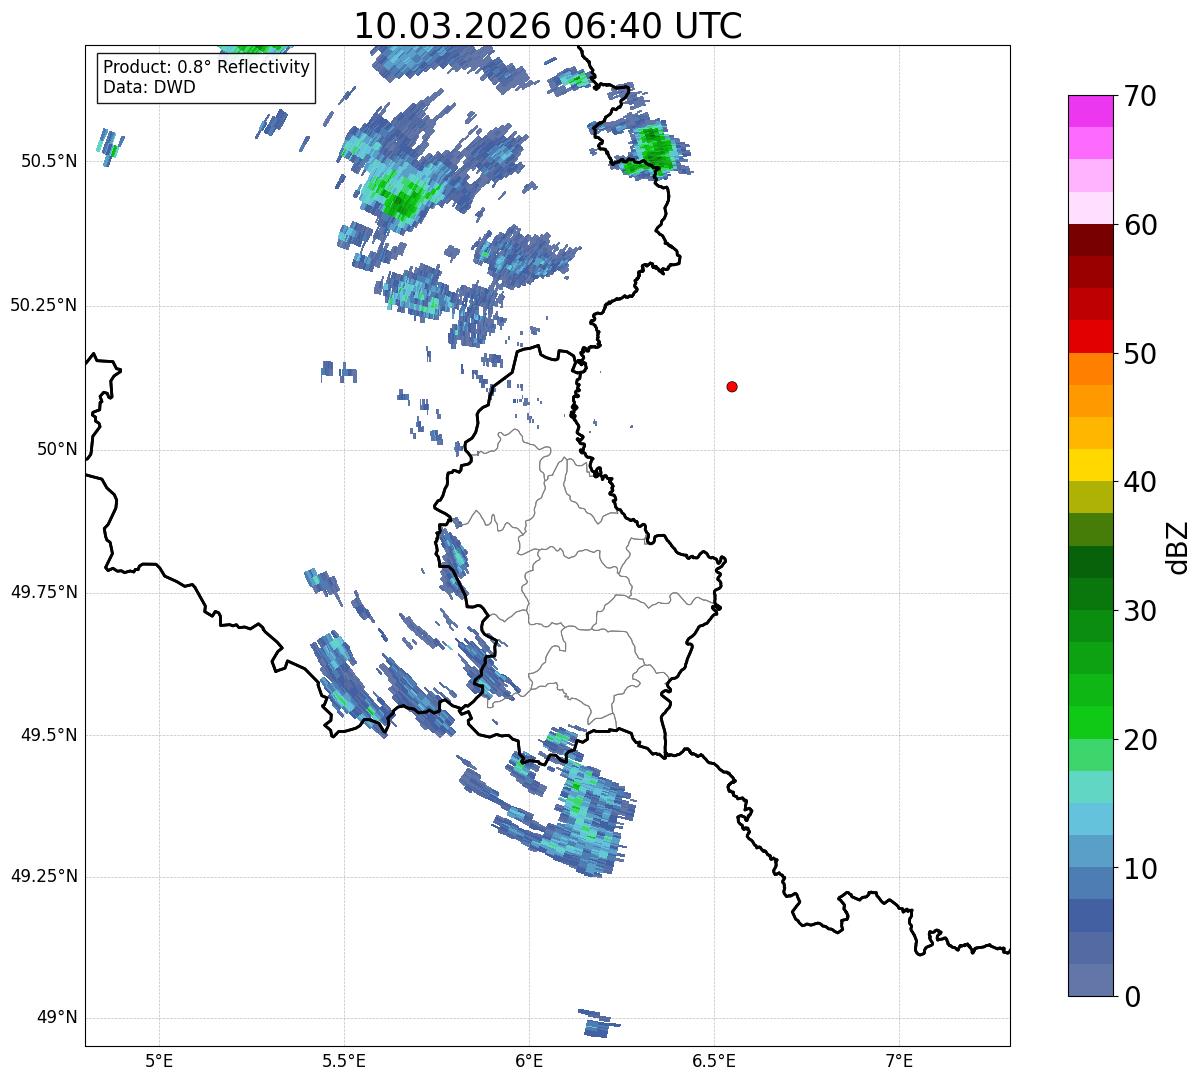1202x1081 pixels.
Task: Pick the dark maroon colorbar swatch below 60
Action: [1089, 240]
